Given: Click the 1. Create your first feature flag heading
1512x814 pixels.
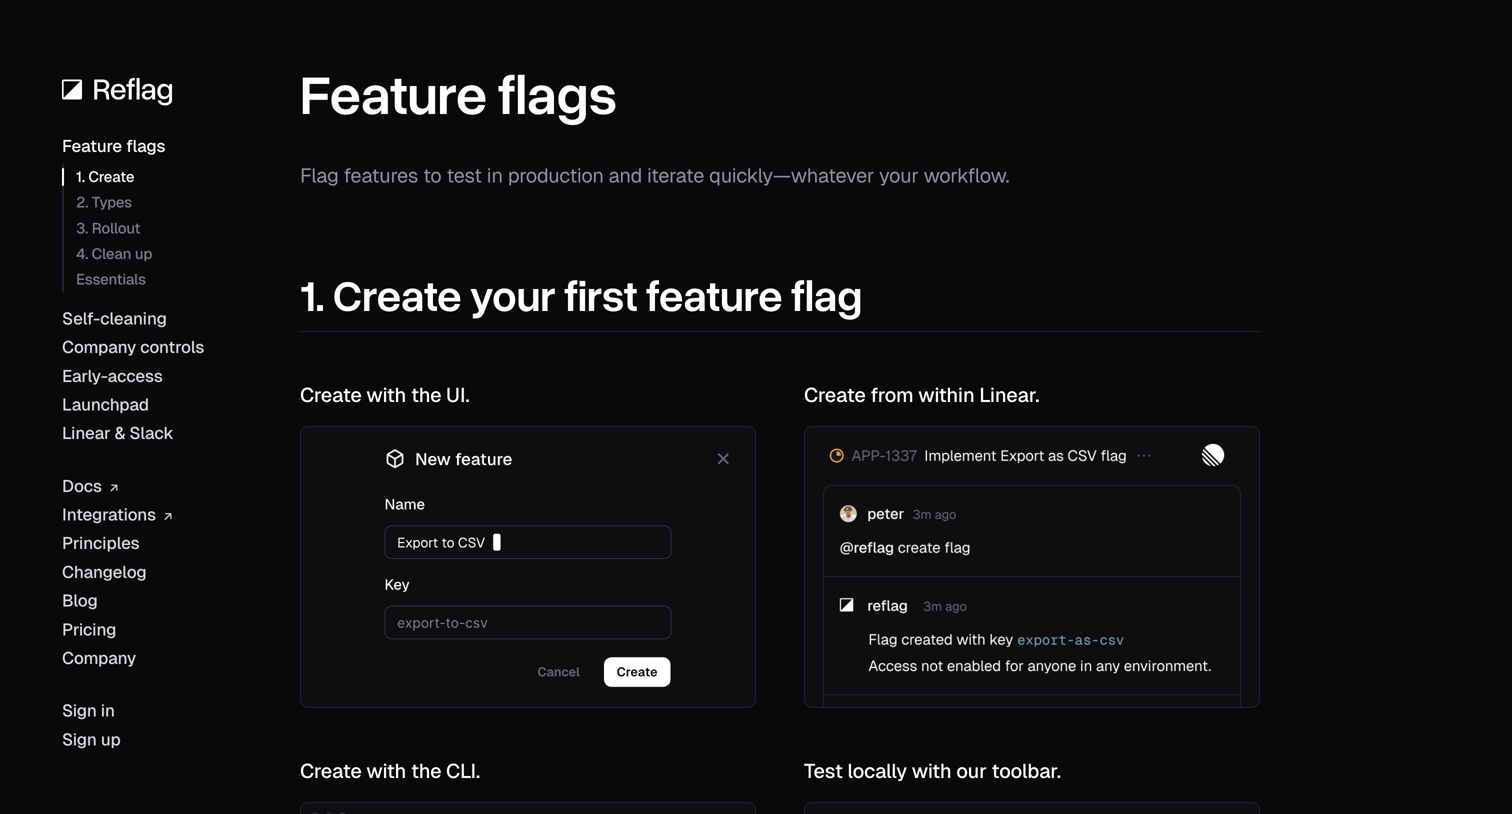Looking at the screenshot, I should coord(581,297).
